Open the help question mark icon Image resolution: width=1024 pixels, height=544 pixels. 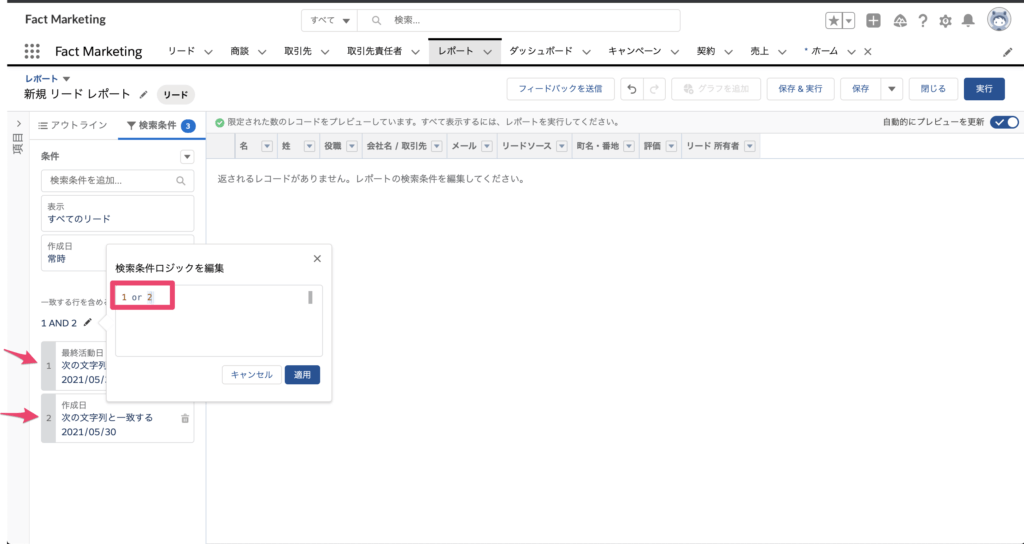click(x=923, y=21)
